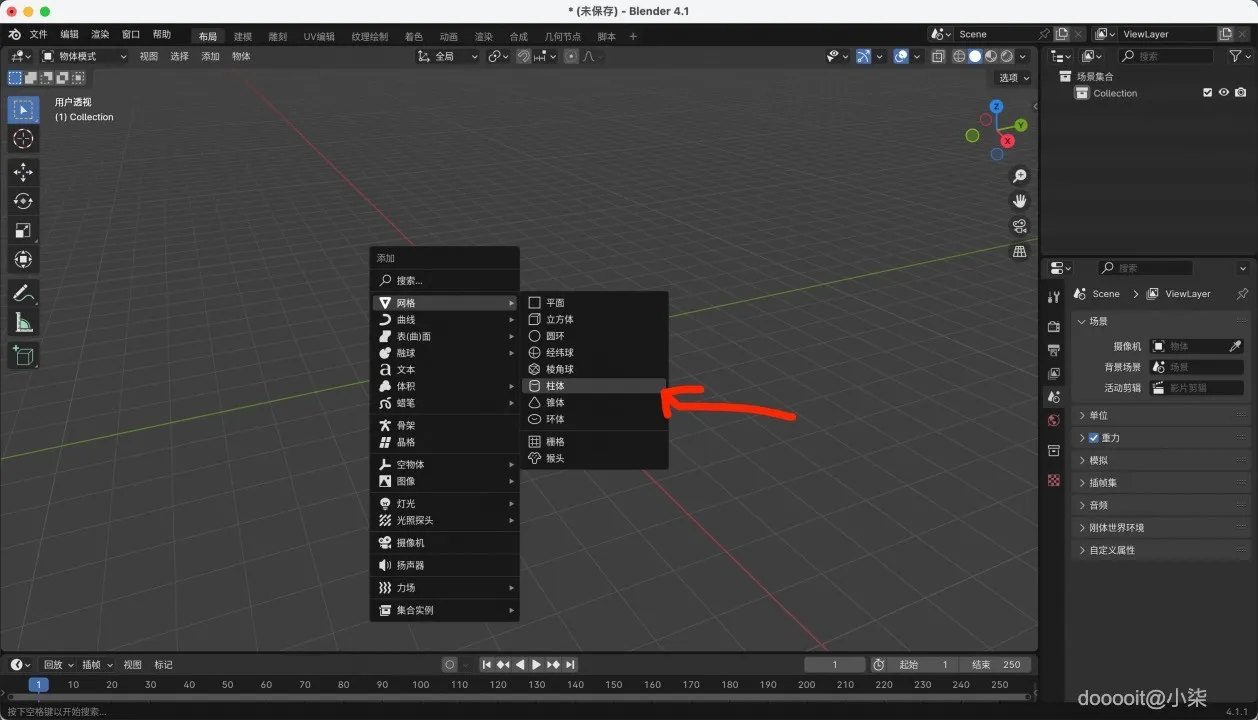Click the 添加 button in viewport header
1258x720 pixels.
pos(210,57)
